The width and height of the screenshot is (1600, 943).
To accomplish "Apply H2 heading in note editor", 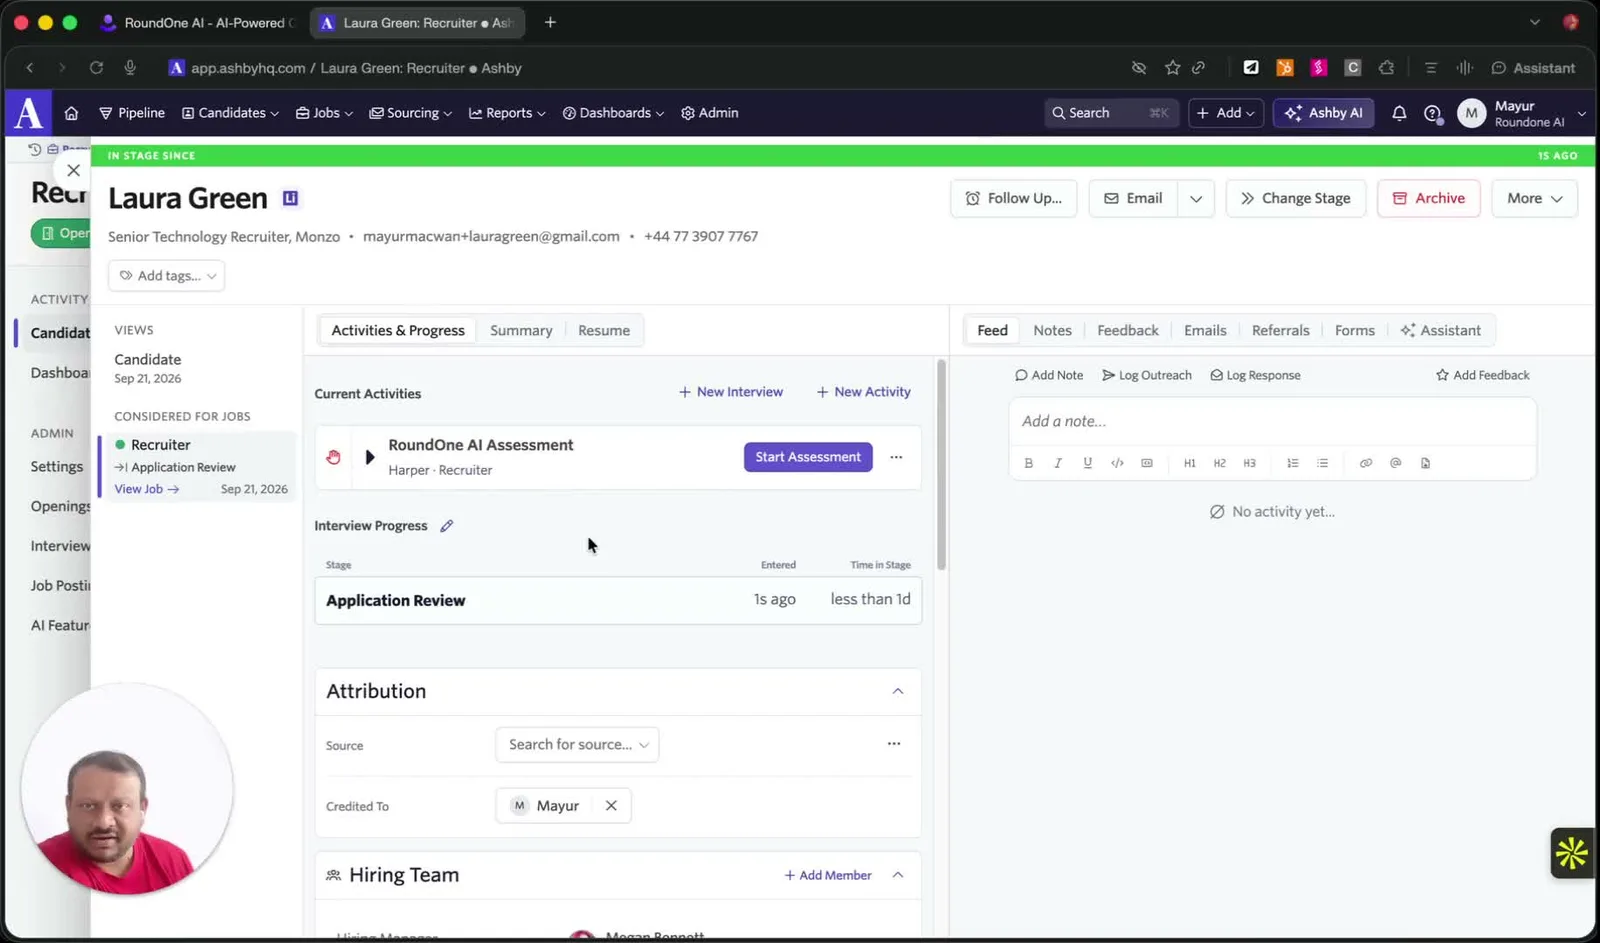I will click(x=1220, y=463).
